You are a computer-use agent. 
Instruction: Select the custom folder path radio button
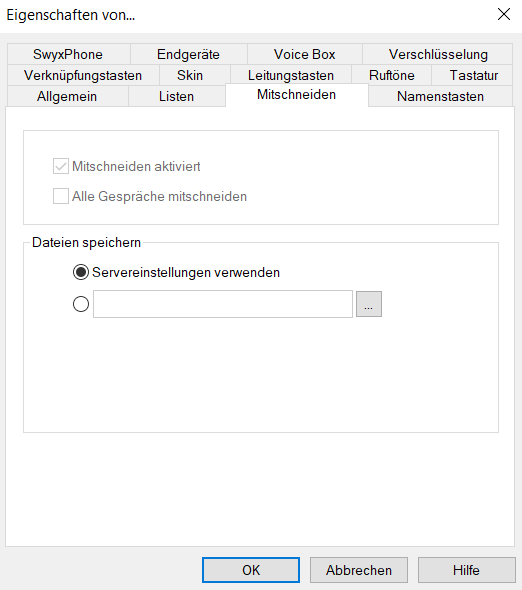pos(81,304)
